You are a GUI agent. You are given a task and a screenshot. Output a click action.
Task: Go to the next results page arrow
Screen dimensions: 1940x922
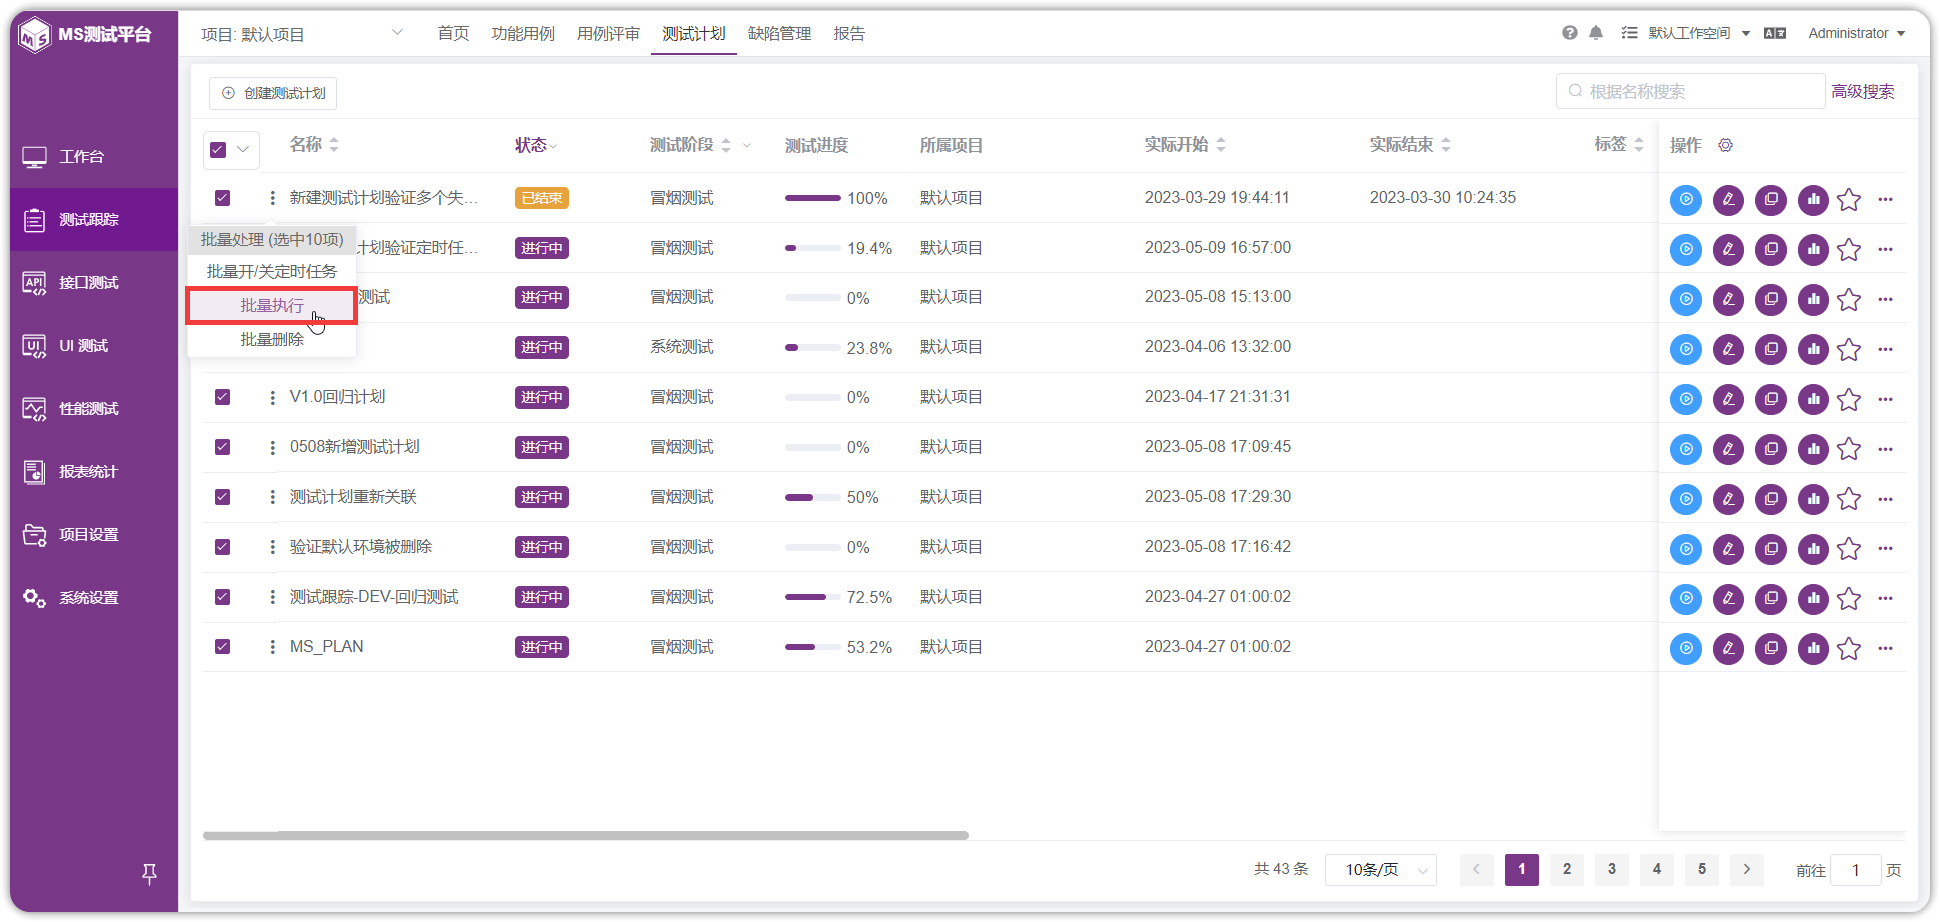tap(1747, 870)
